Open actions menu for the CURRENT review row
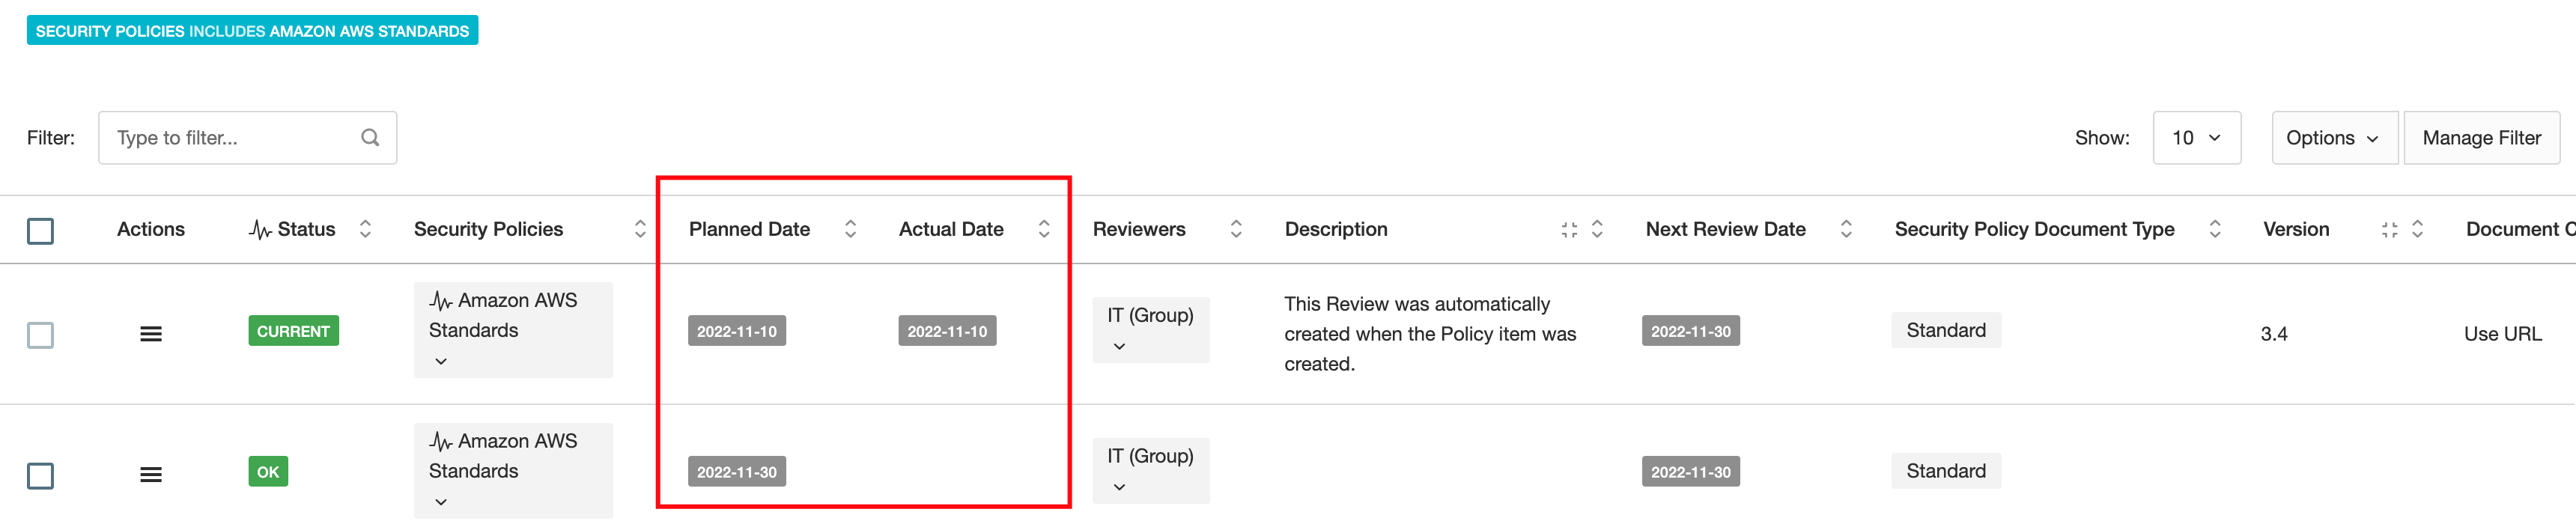The height and width of the screenshot is (530, 2576). coord(150,334)
